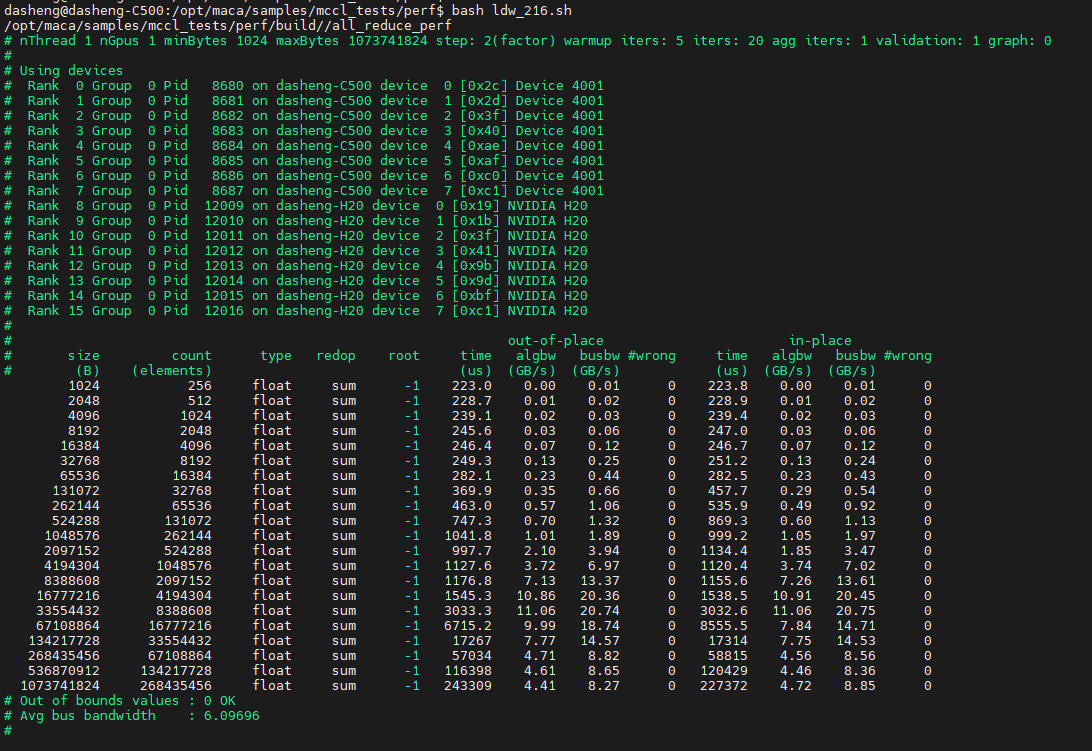Select the average bus bandwidth value 6.09696
The width and height of the screenshot is (1092, 751).
(x=231, y=716)
